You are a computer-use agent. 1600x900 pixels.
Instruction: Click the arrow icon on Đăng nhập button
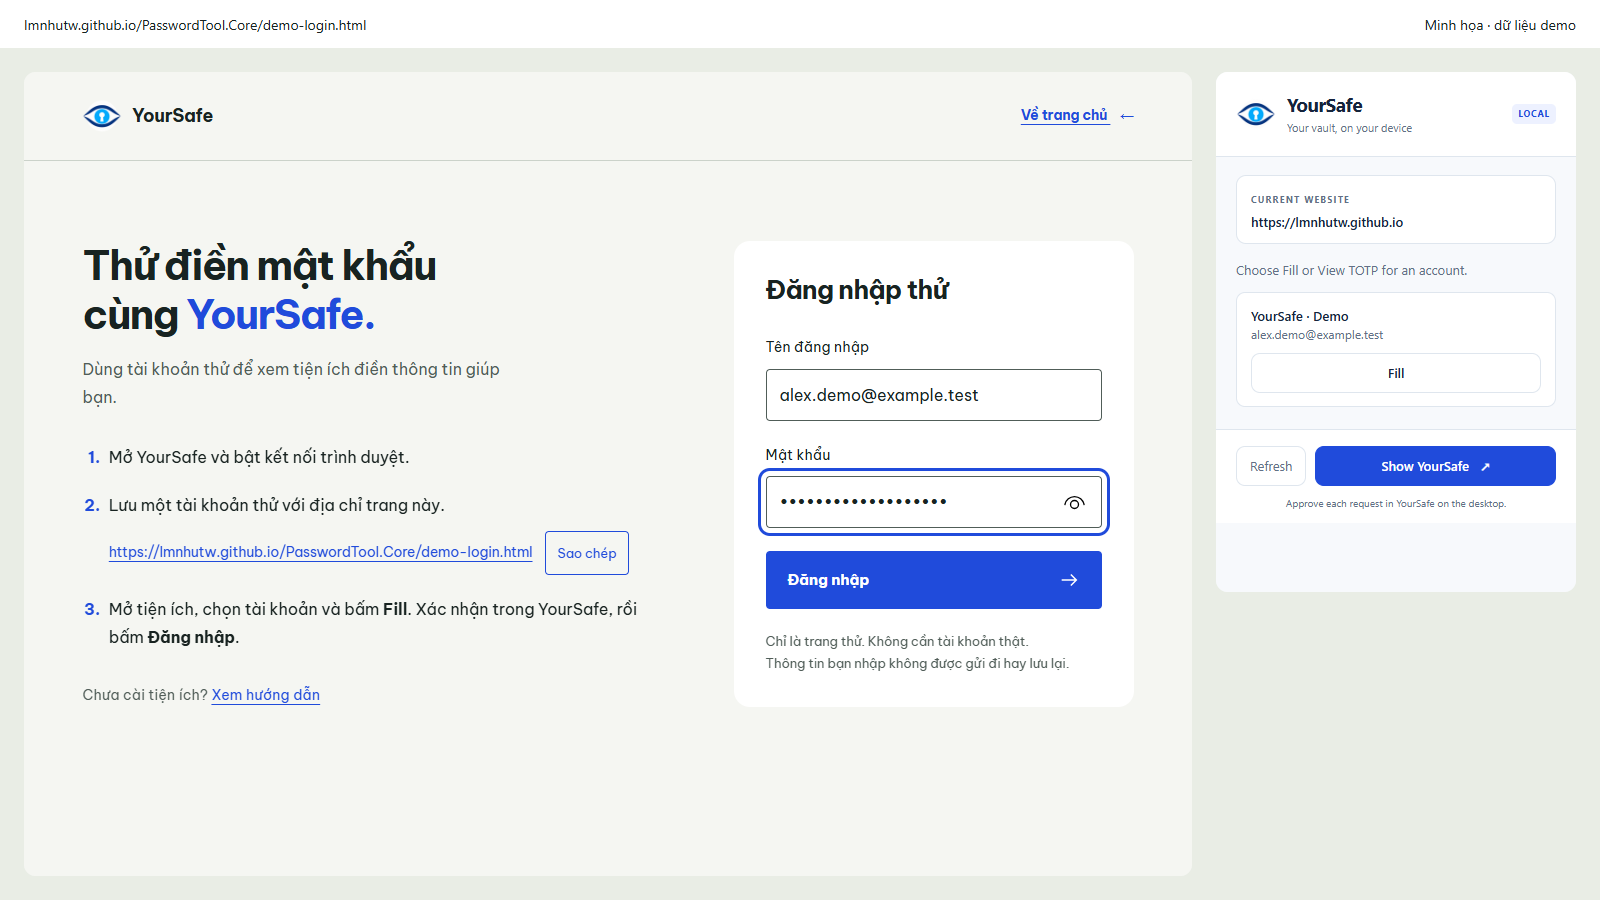point(1069,580)
